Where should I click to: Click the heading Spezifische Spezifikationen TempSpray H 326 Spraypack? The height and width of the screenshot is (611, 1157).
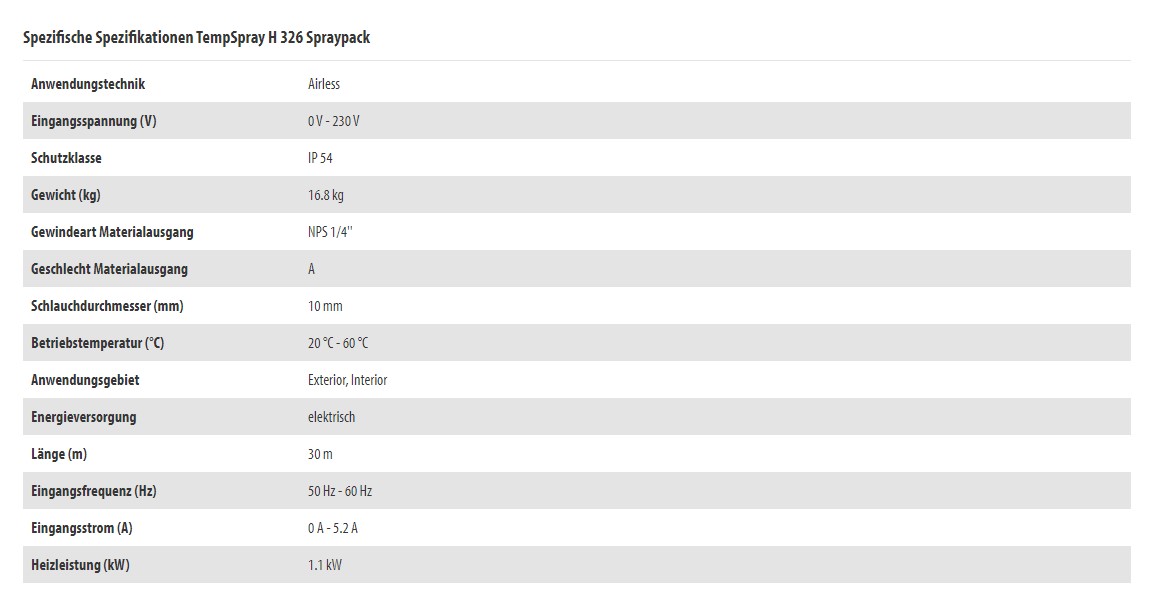196,38
